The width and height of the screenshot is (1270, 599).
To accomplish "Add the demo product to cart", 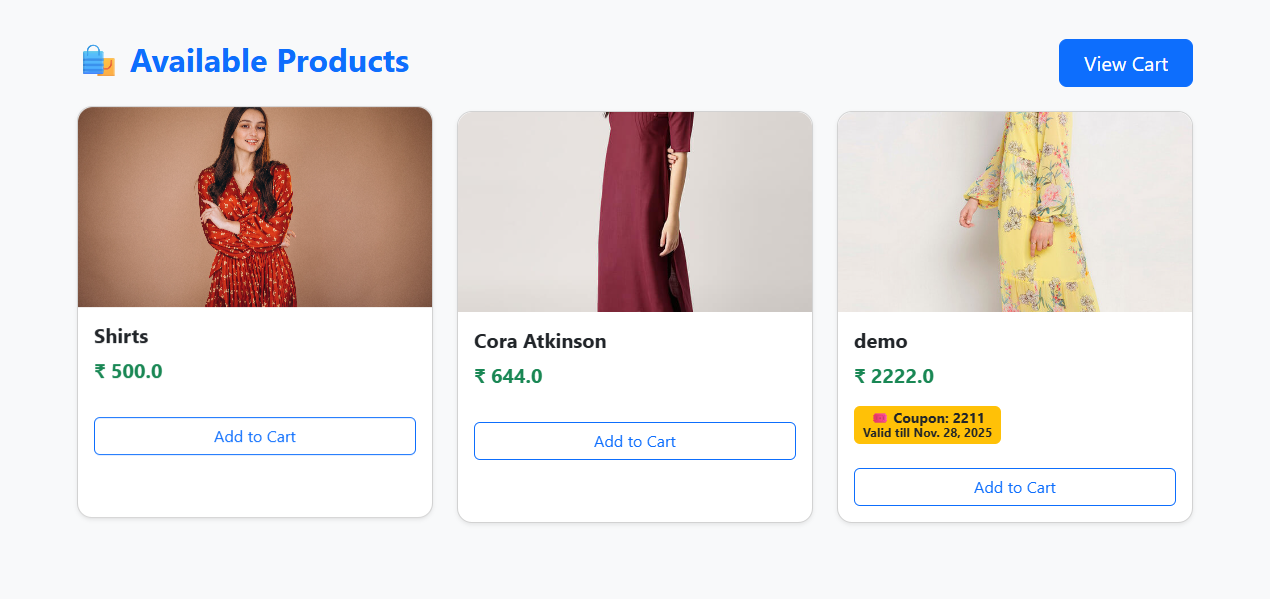I will [1014, 487].
